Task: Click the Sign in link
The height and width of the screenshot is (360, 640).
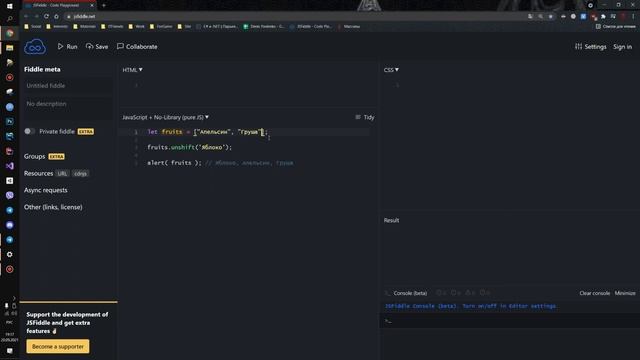Action: point(622,47)
